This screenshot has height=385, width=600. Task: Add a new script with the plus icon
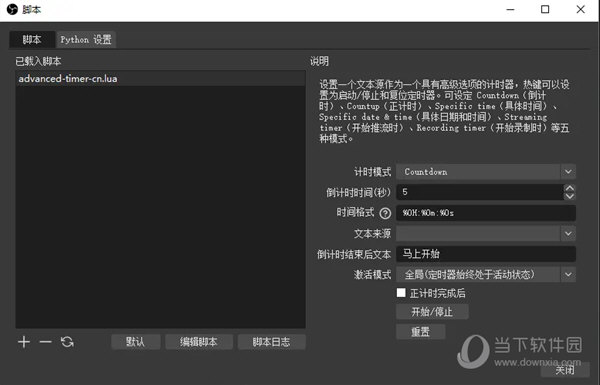point(24,342)
